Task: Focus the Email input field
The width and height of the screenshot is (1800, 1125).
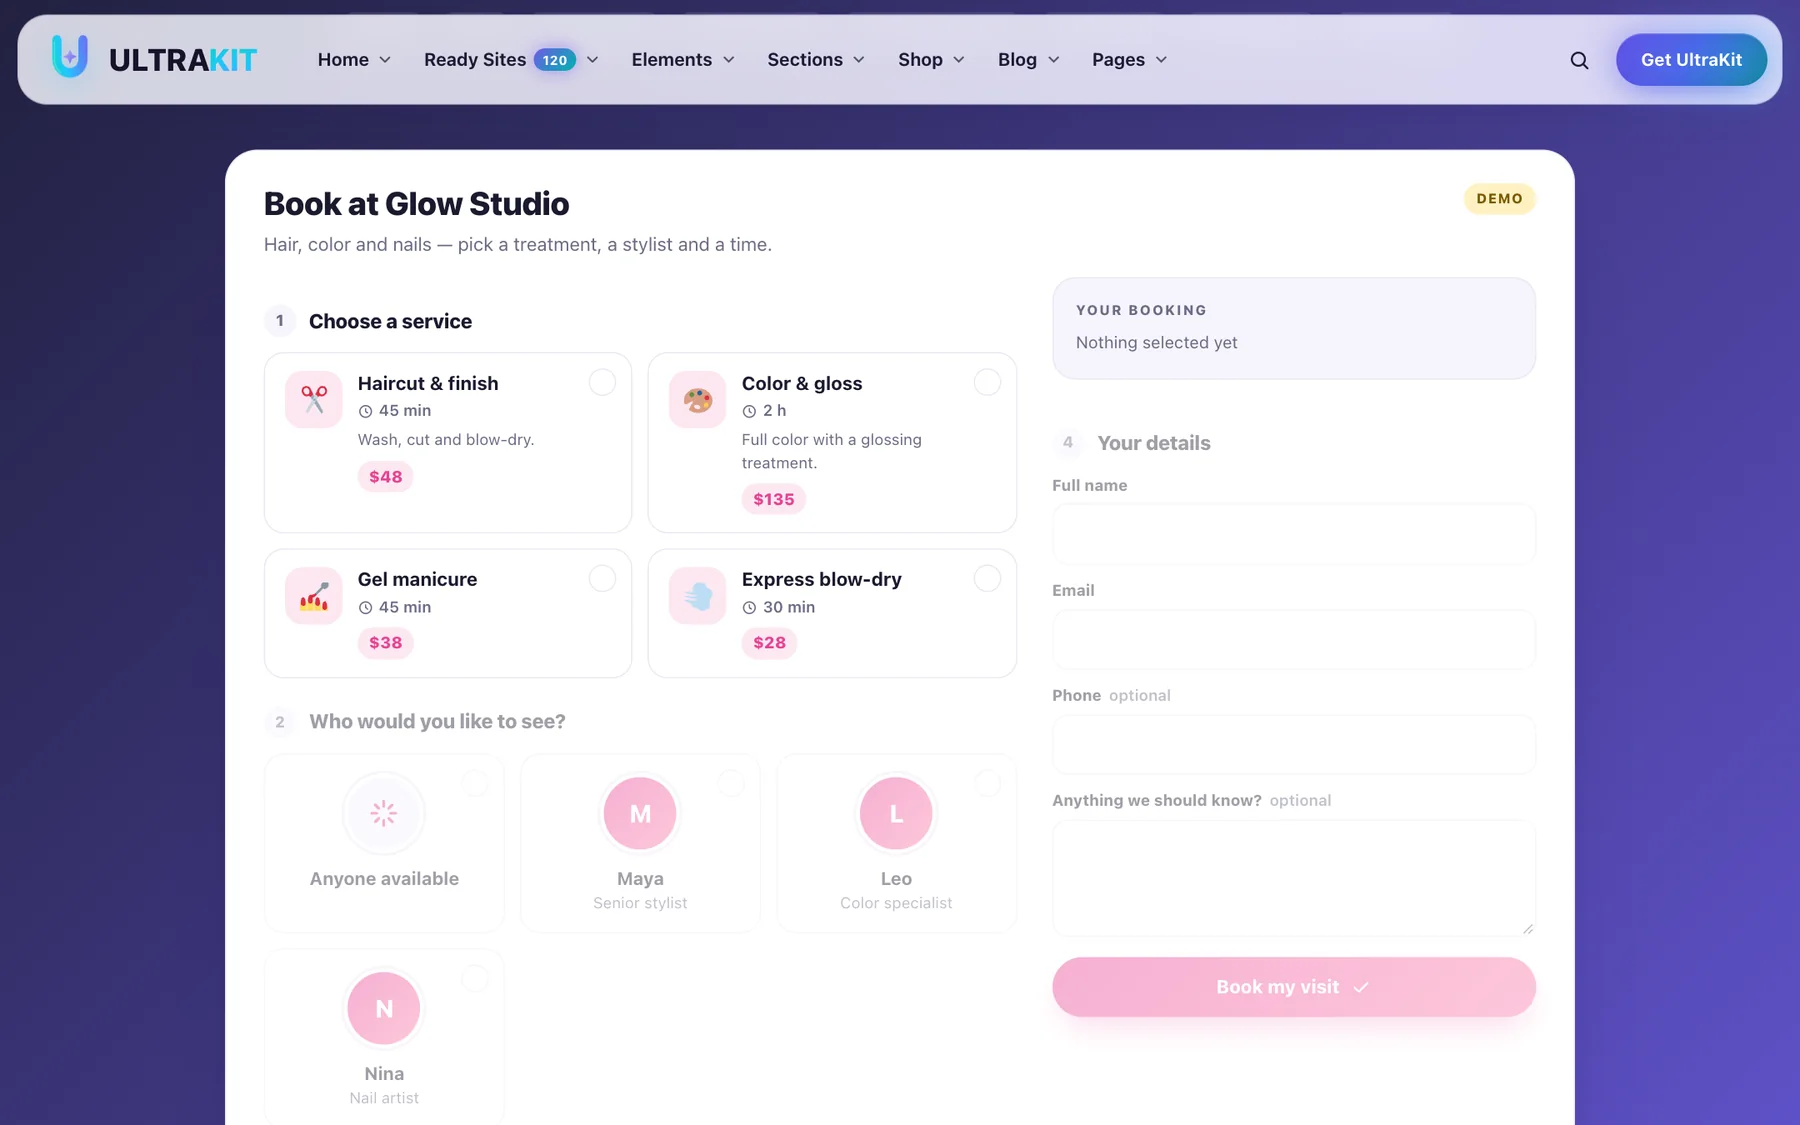Action: [x=1293, y=639]
